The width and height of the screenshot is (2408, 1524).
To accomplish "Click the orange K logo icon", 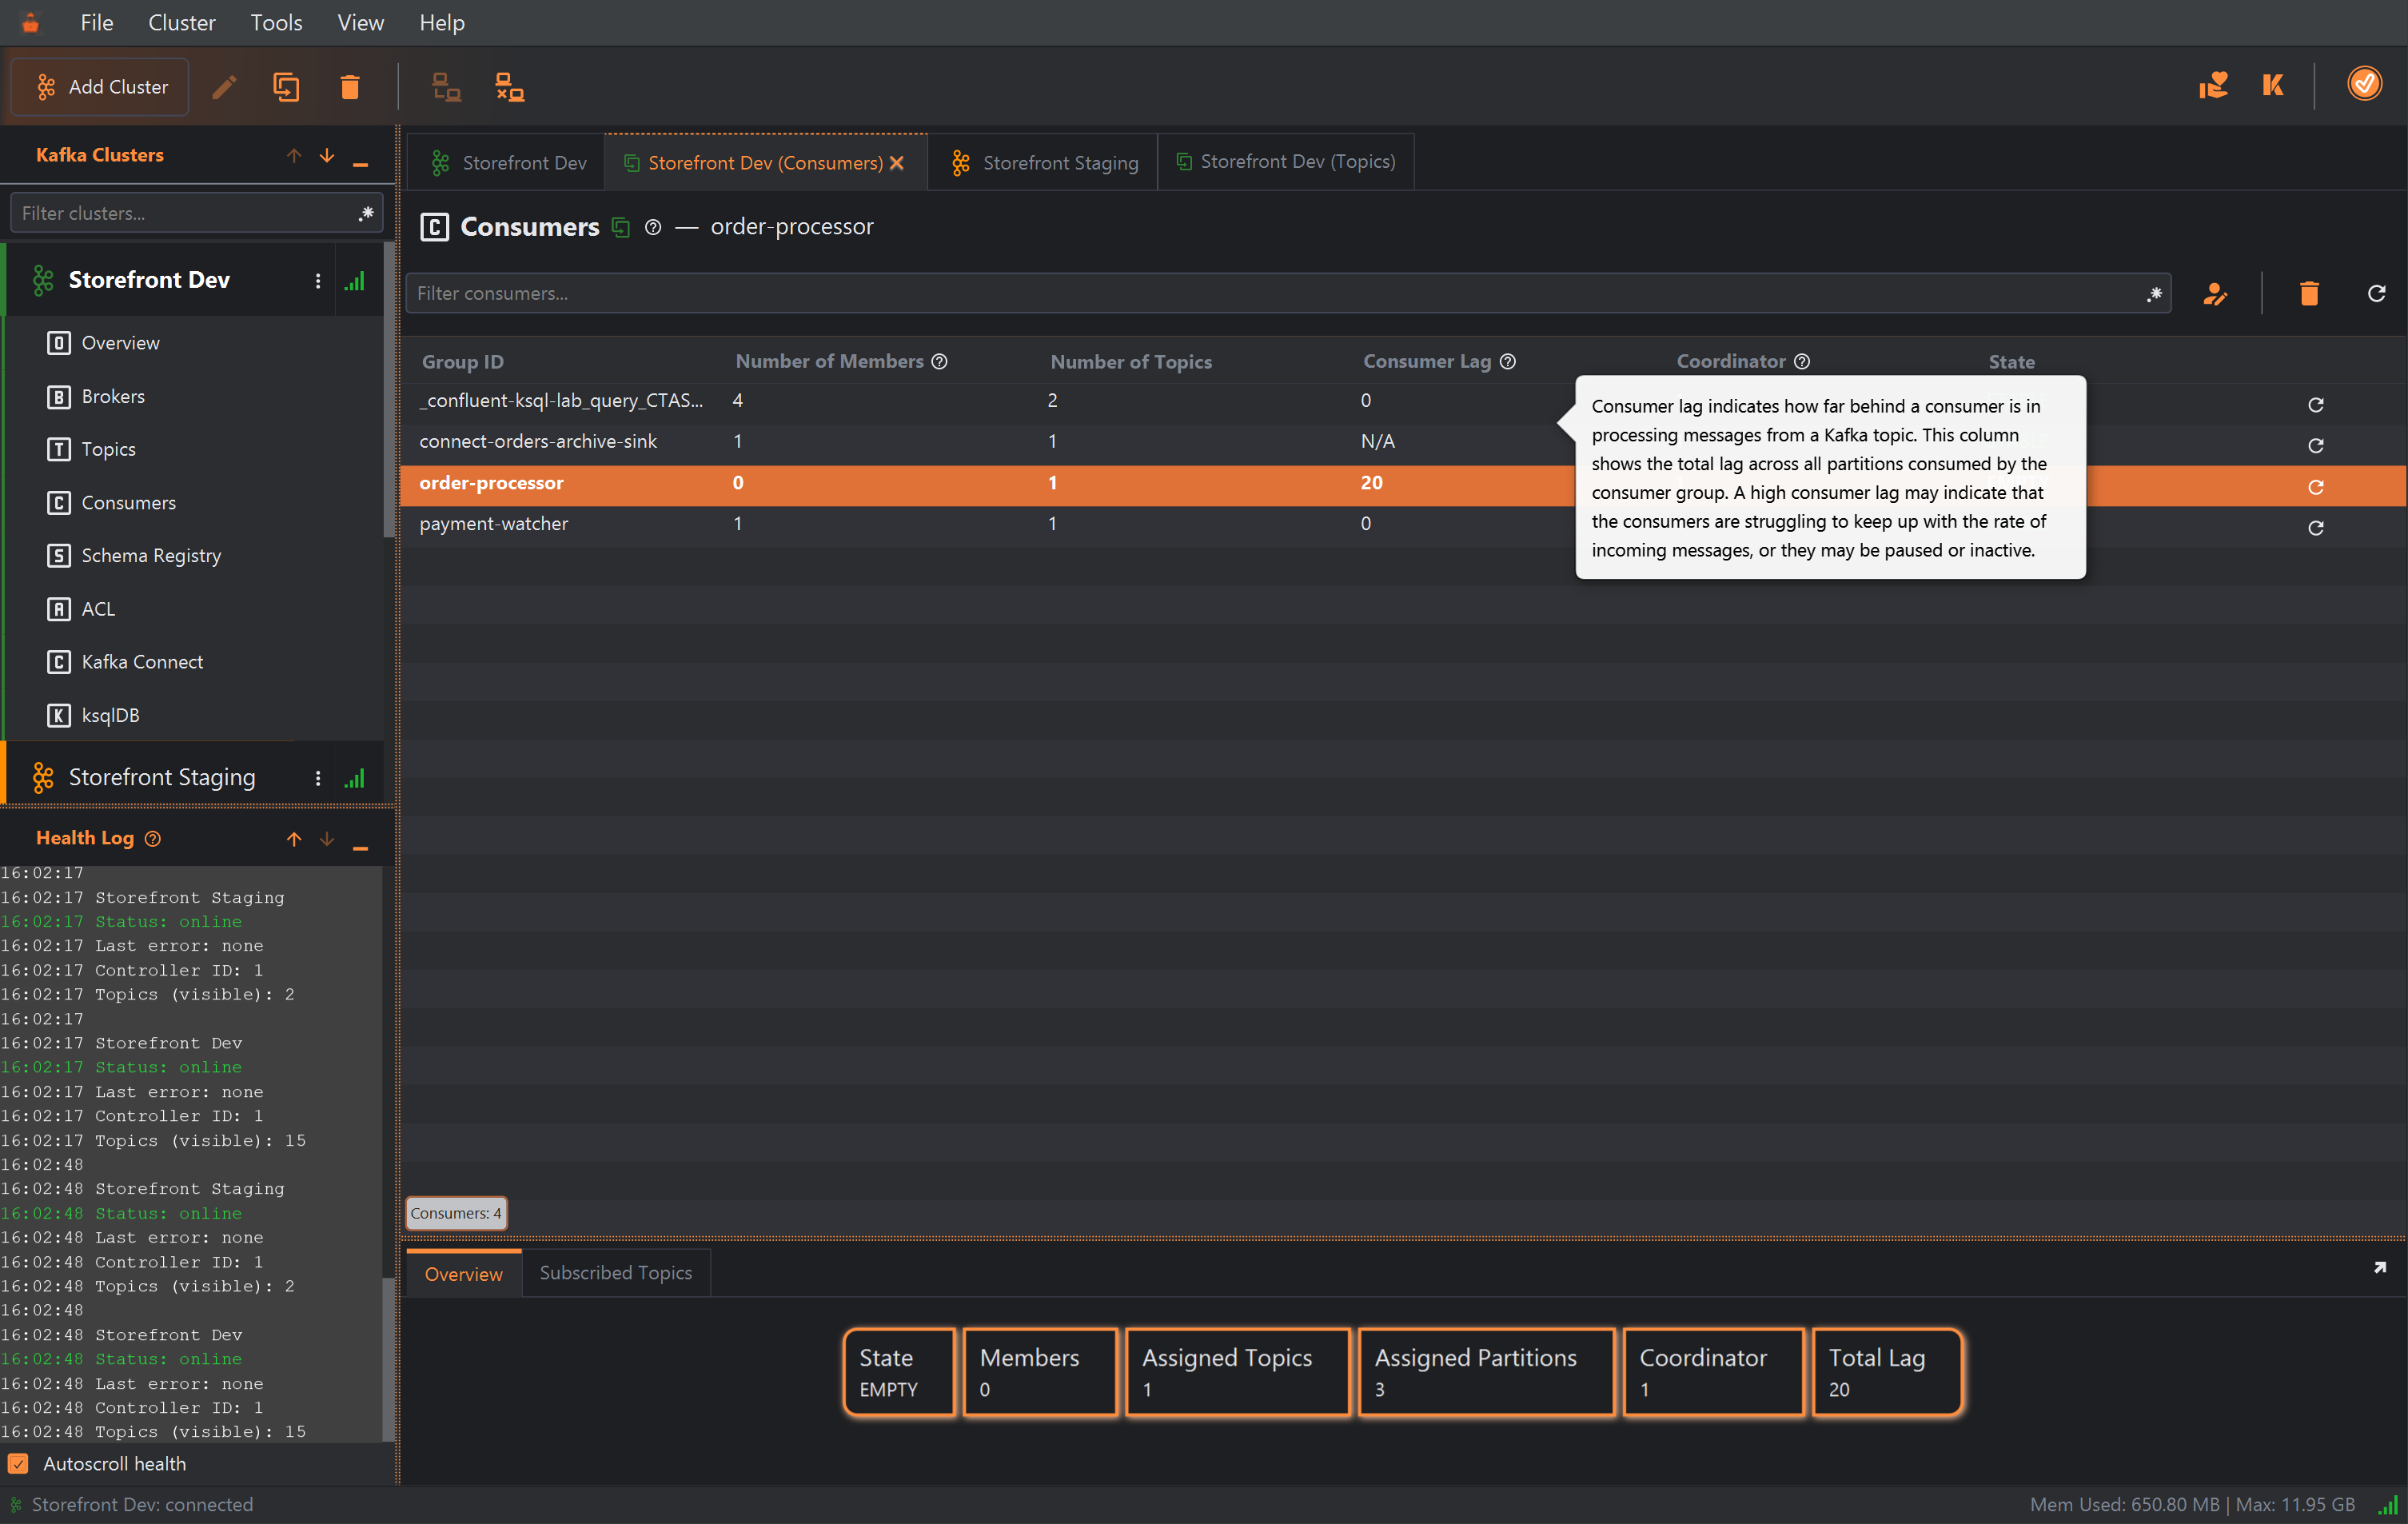I will point(2273,85).
